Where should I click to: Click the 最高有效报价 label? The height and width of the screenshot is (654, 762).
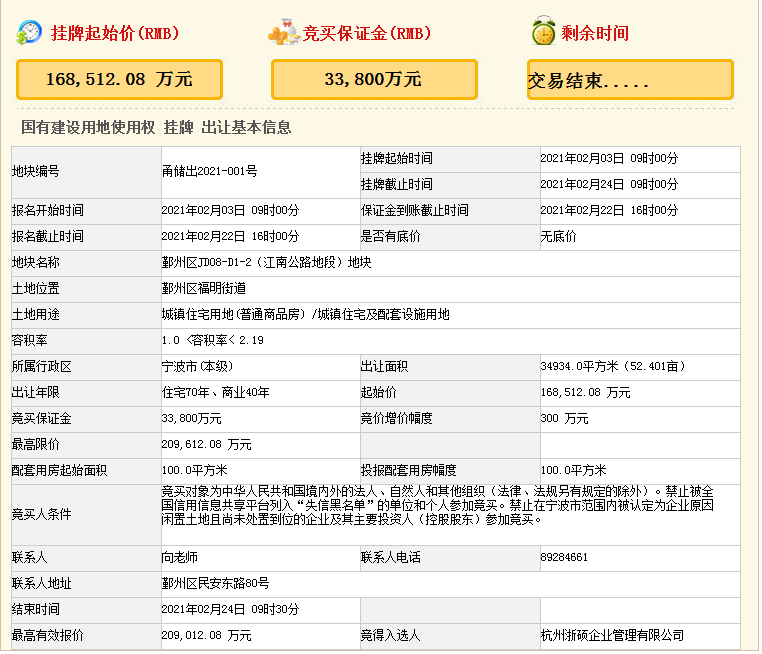48,636
